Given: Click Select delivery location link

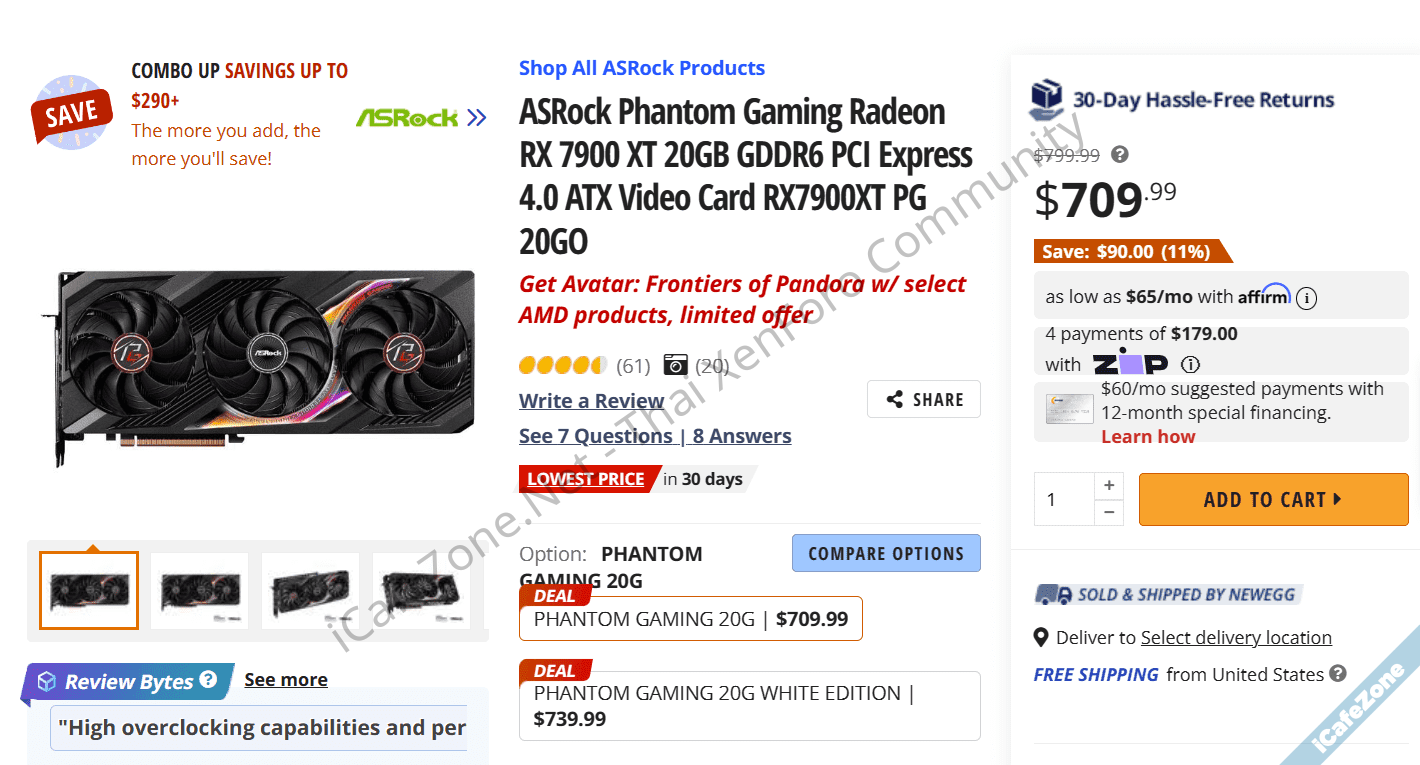Looking at the screenshot, I should click(x=1236, y=638).
